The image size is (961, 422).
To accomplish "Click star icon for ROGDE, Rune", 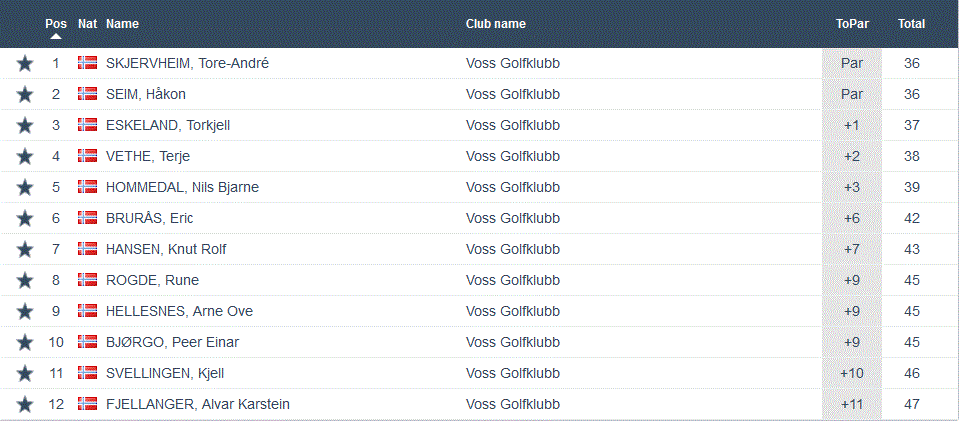I will [x=25, y=281].
